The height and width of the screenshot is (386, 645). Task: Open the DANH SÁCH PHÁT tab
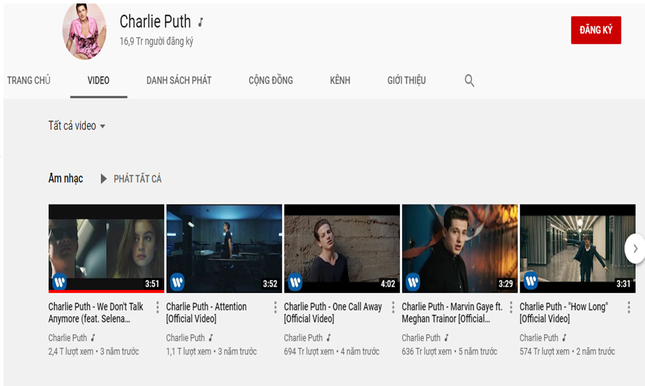[179, 80]
